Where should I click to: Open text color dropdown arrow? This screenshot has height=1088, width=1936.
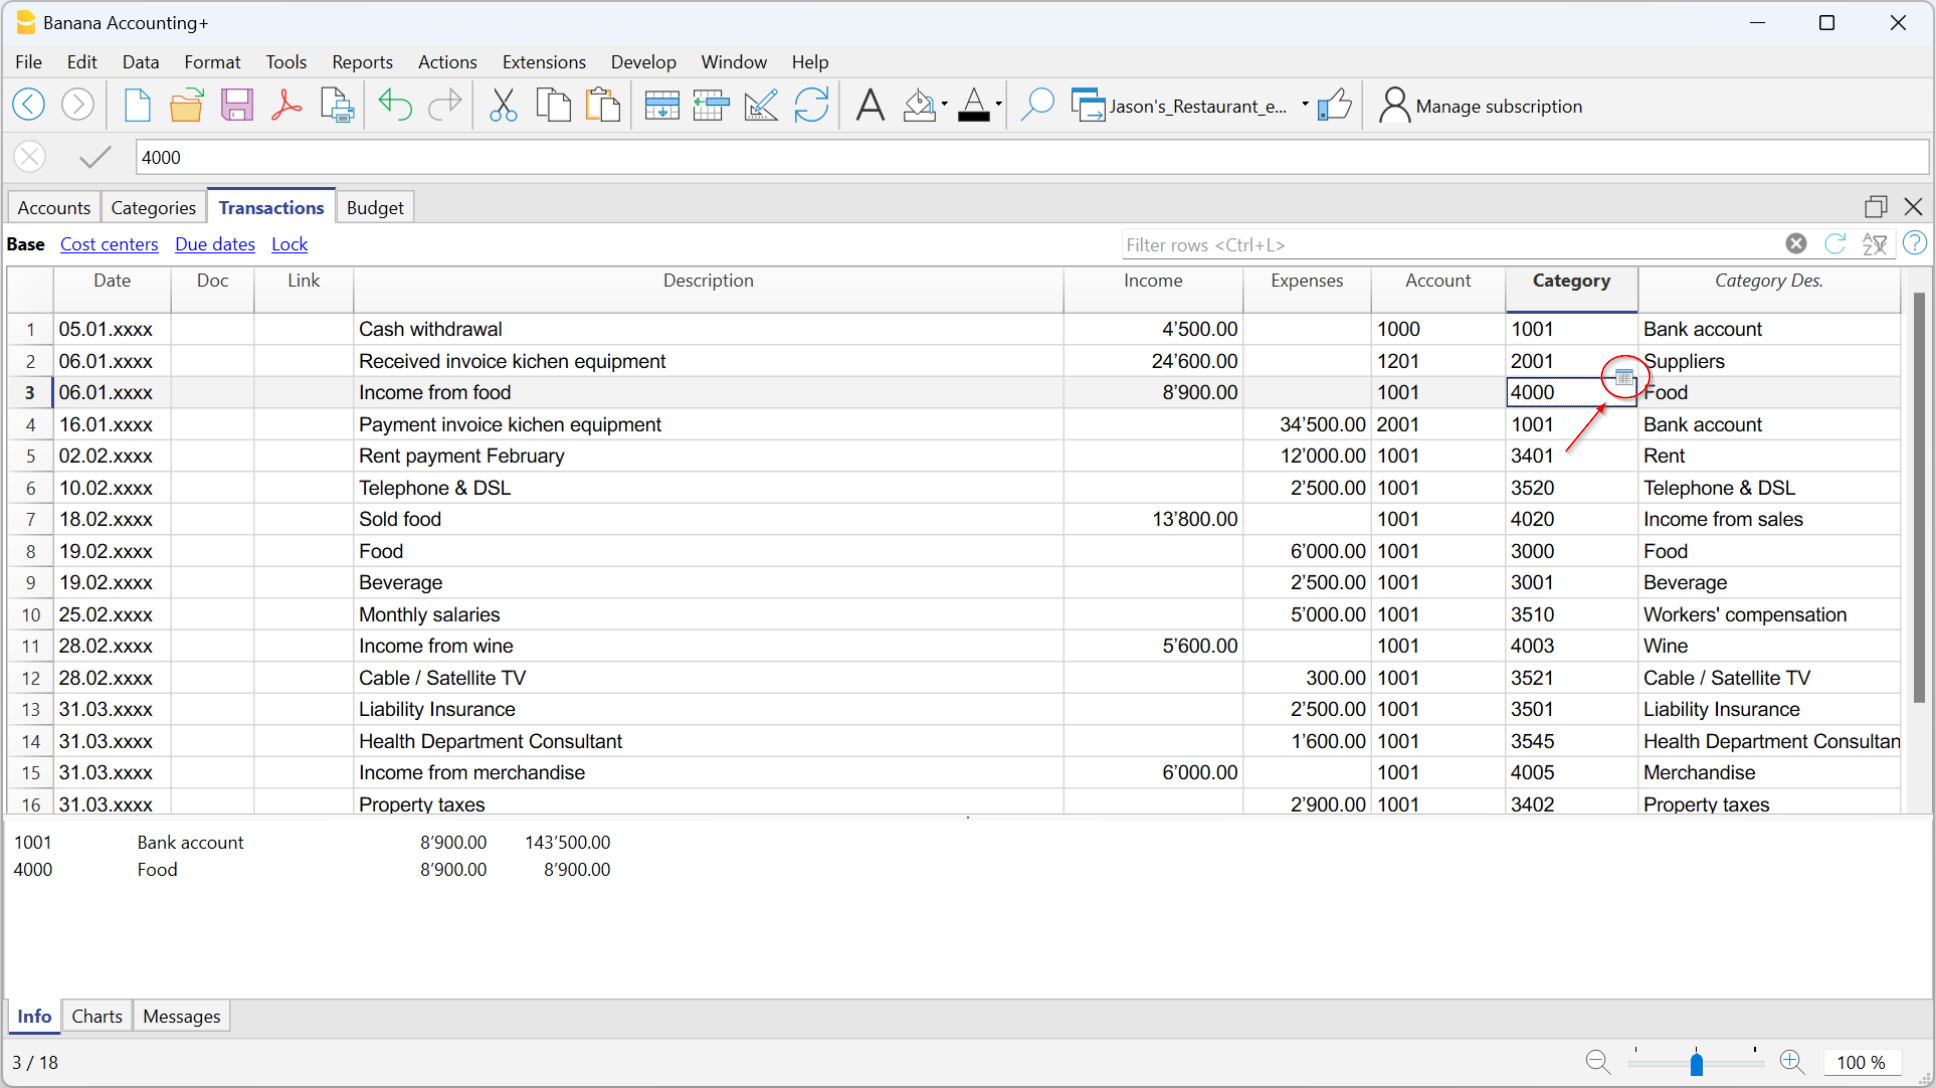click(x=998, y=105)
